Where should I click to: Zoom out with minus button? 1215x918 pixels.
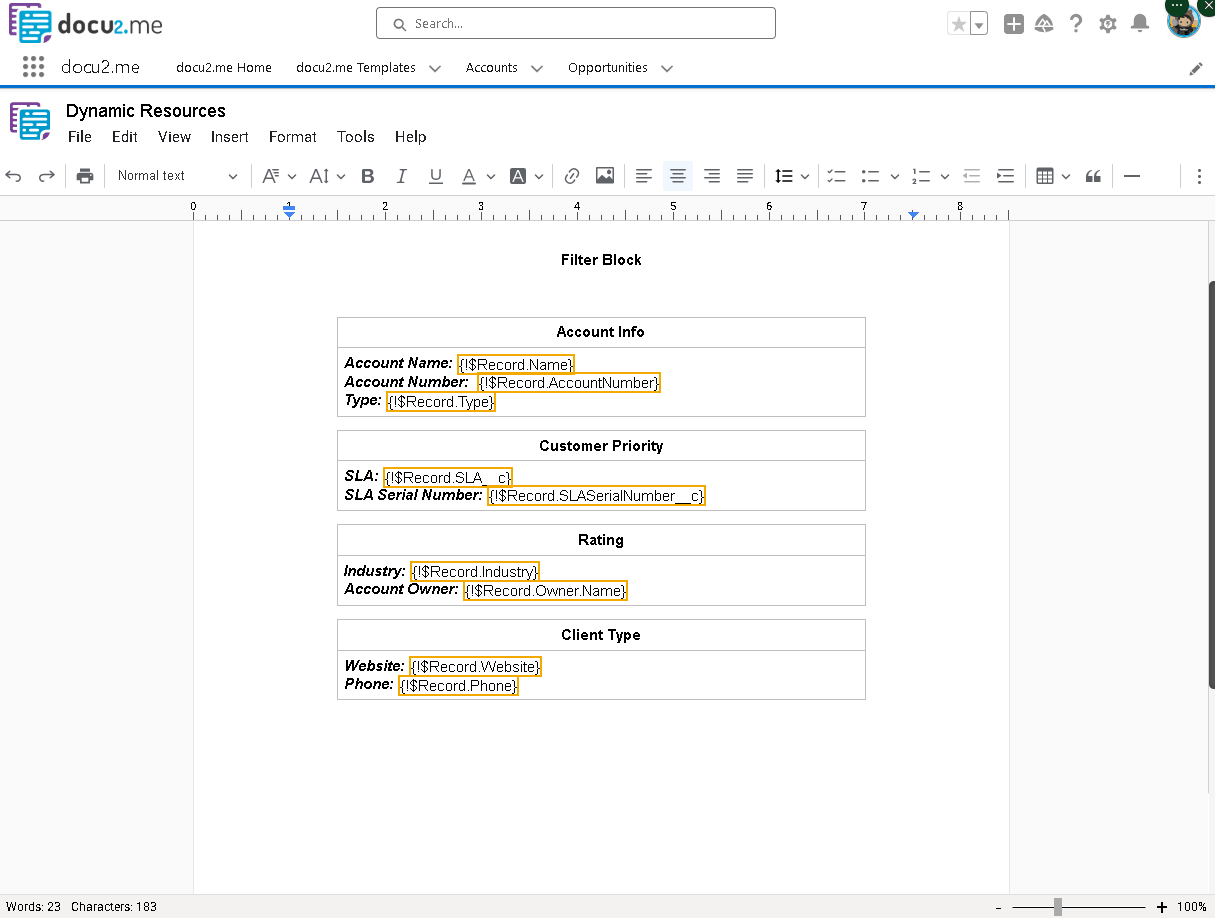click(997, 907)
